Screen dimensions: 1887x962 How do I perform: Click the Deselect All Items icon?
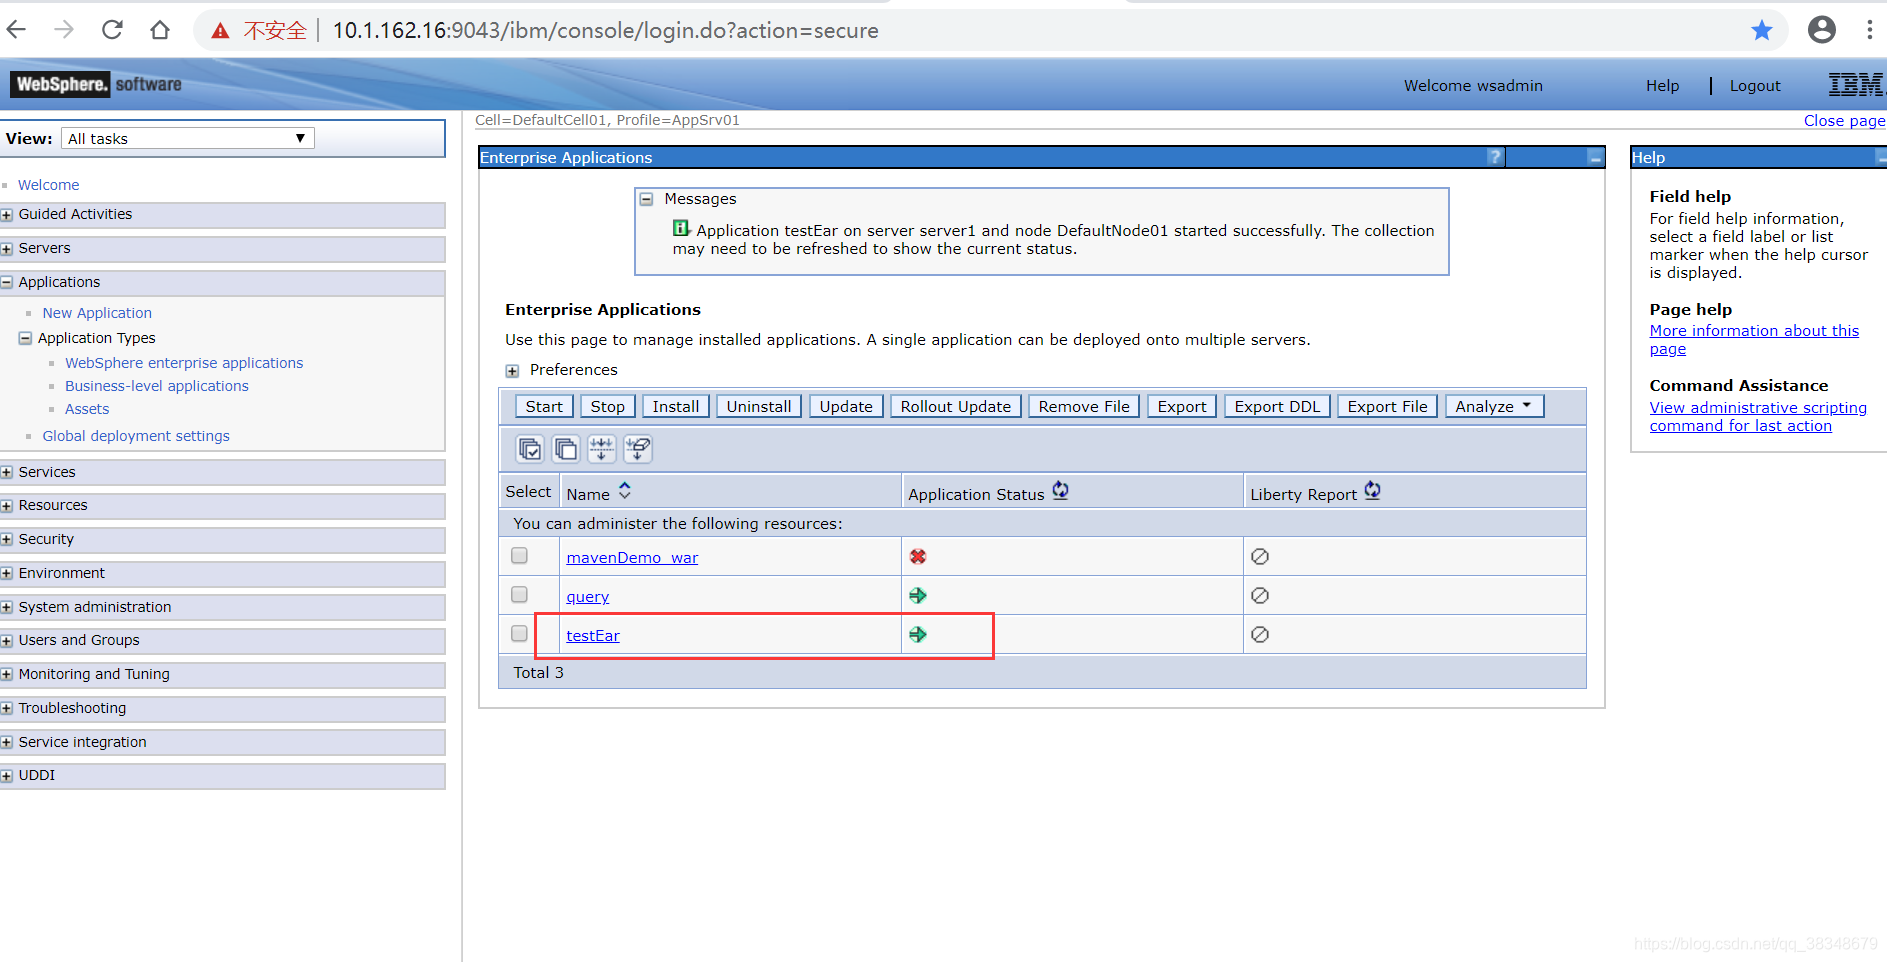click(566, 449)
